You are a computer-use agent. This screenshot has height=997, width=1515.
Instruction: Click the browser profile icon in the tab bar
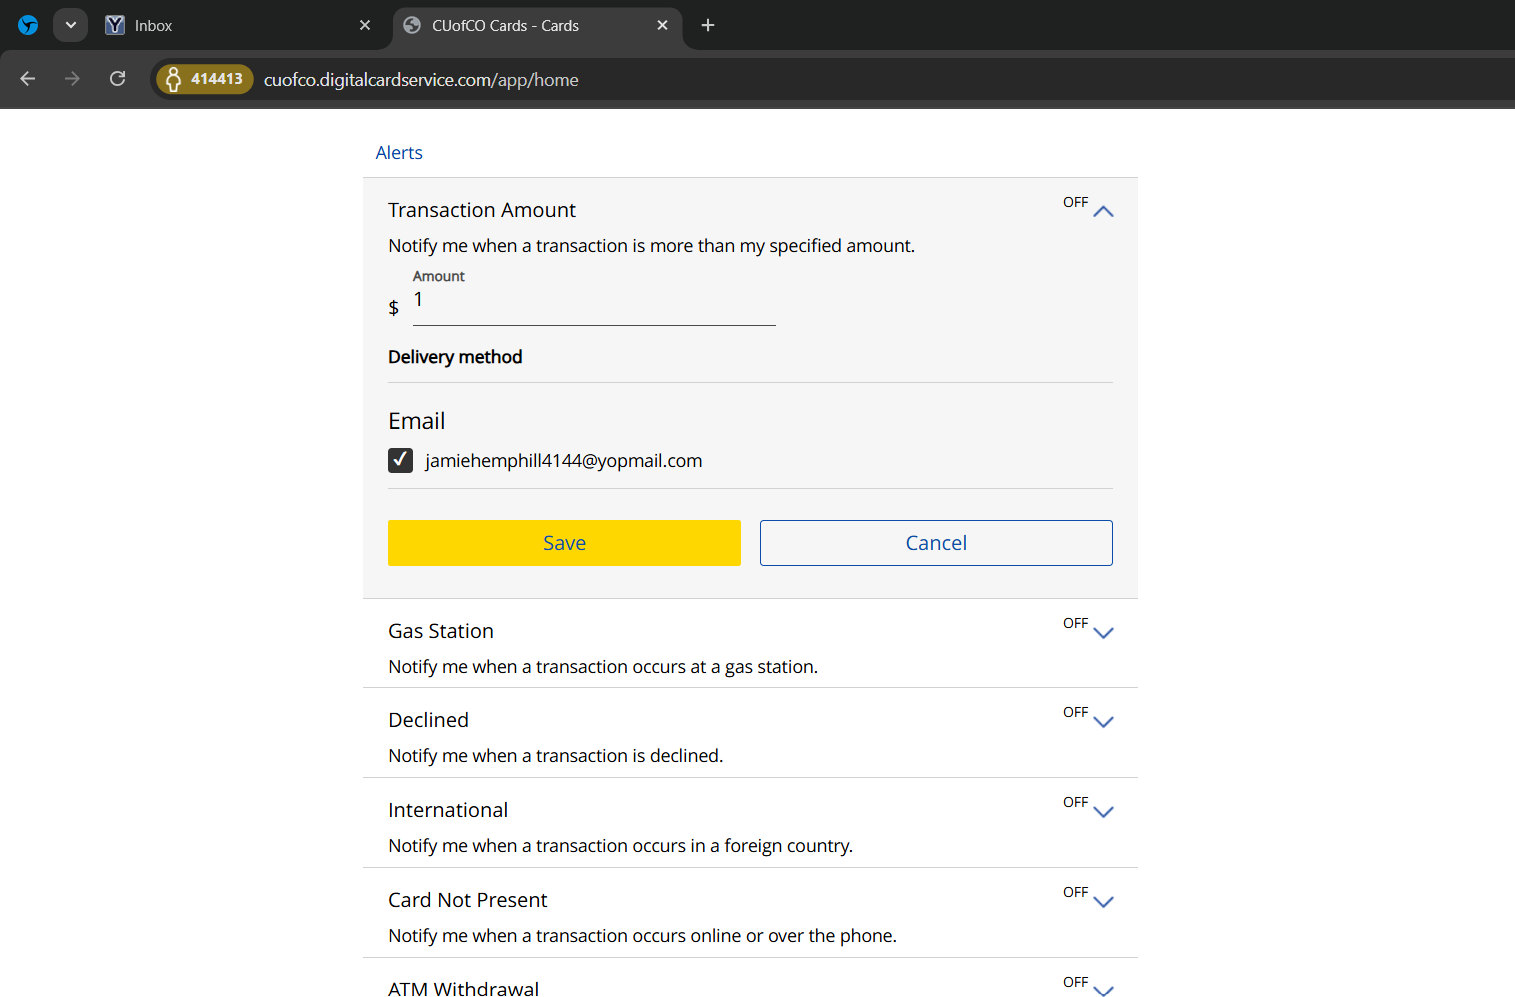click(x=28, y=25)
